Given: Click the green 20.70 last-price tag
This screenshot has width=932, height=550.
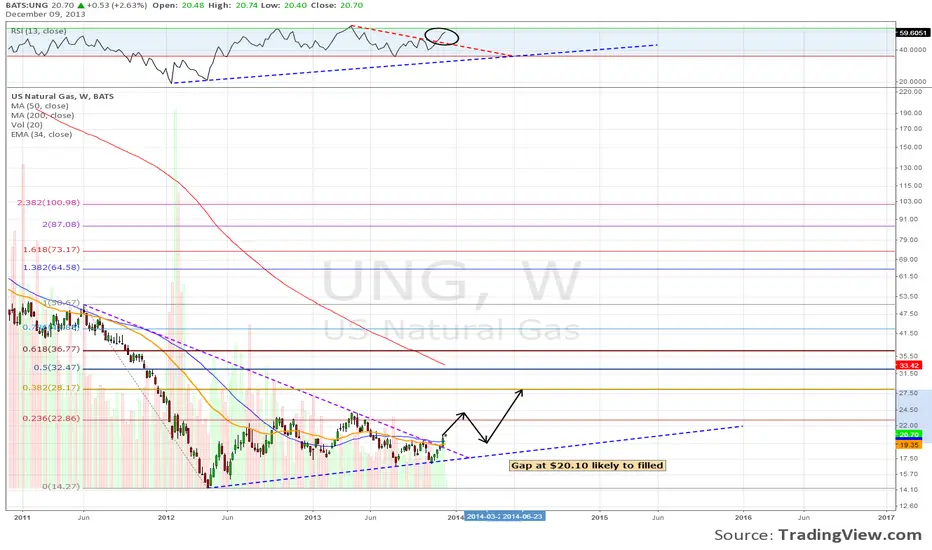Looking at the screenshot, I should [909, 435].
